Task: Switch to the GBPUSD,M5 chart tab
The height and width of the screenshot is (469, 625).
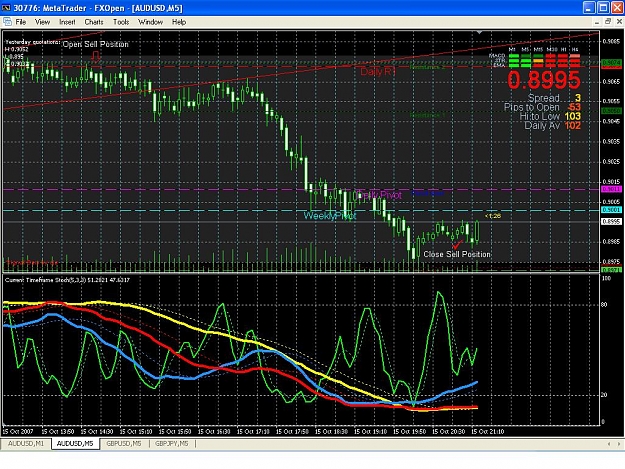Action: coord(124,443)
